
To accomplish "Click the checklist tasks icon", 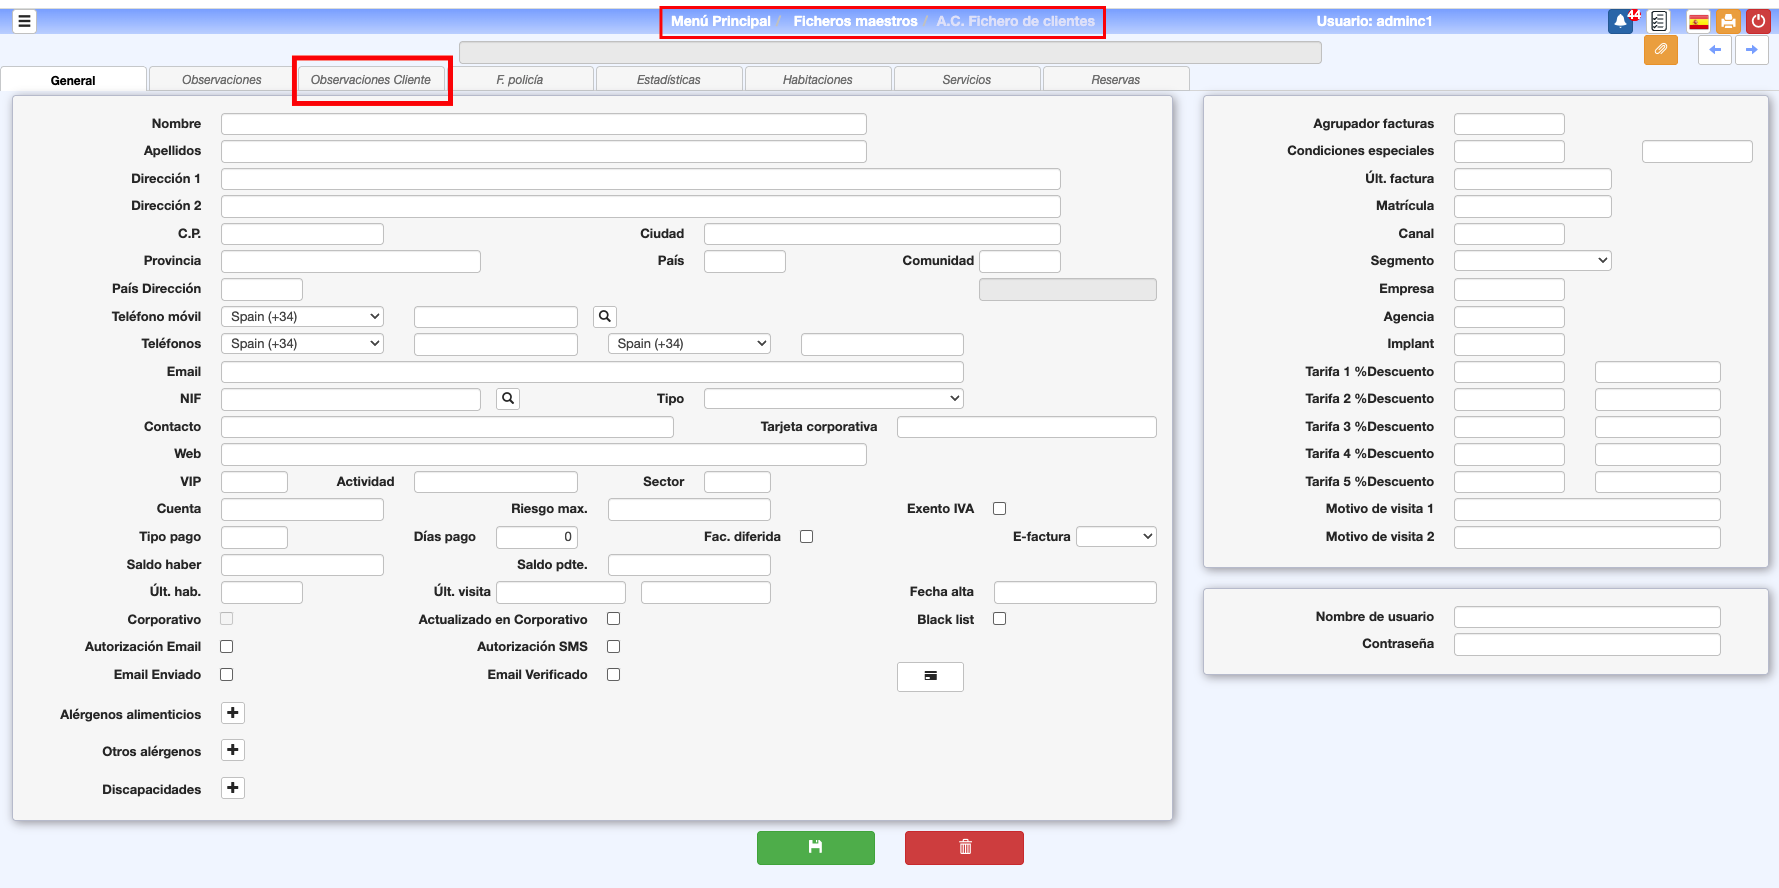I will [x=1659, y=21].
